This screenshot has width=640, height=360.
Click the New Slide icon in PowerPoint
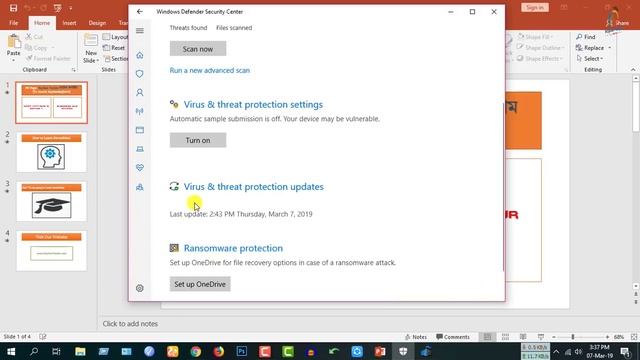point(91,41)
